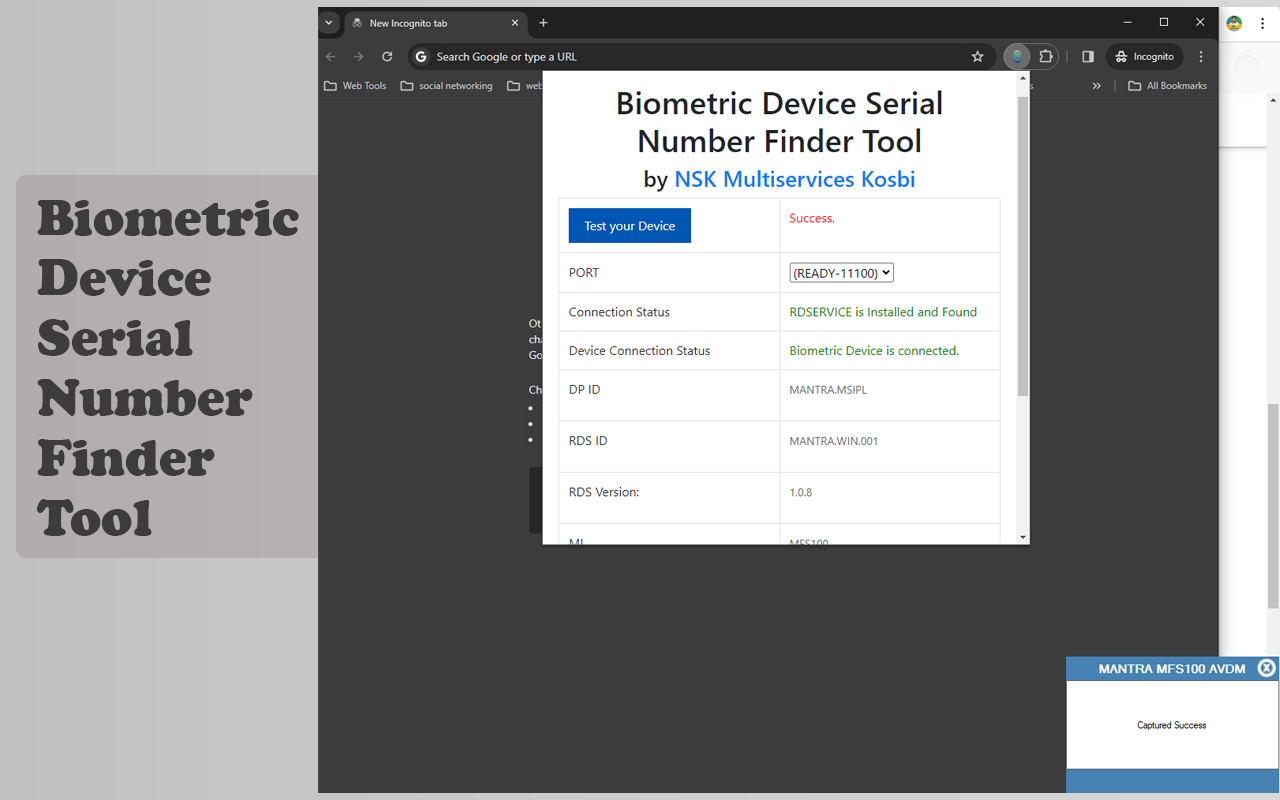
Task: Click Biometric Device is connected text
Action: point(874,351)
